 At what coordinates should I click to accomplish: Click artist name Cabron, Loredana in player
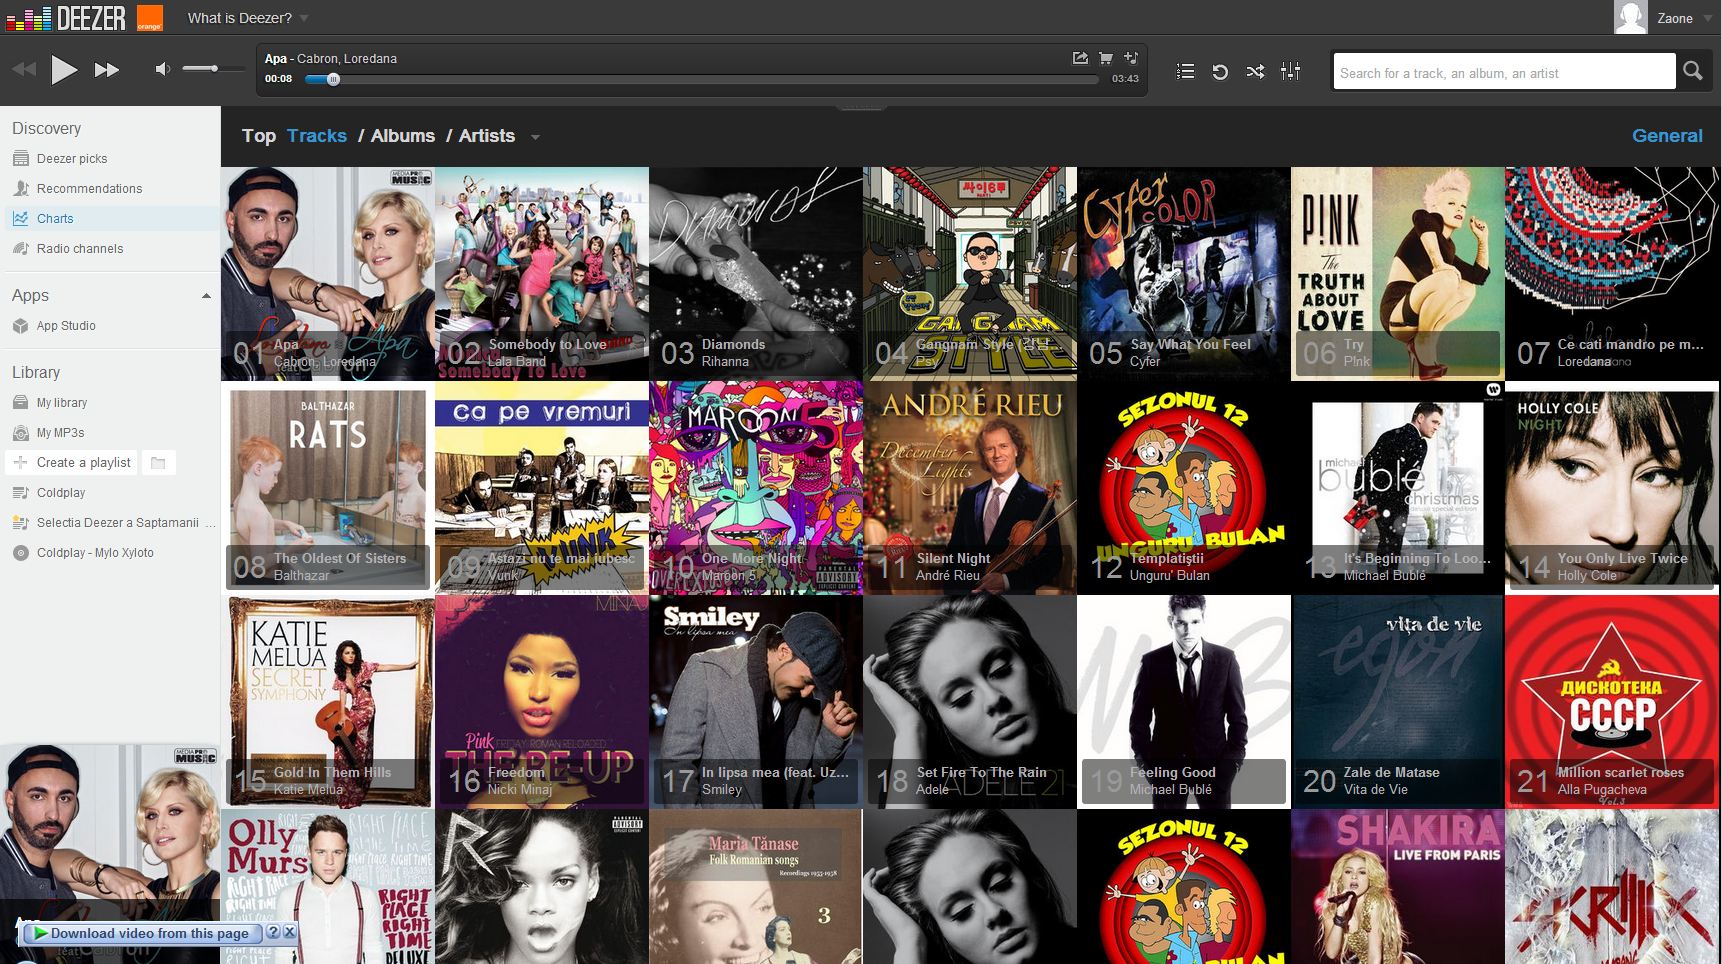pyautogui.click(x=347, y=58)
